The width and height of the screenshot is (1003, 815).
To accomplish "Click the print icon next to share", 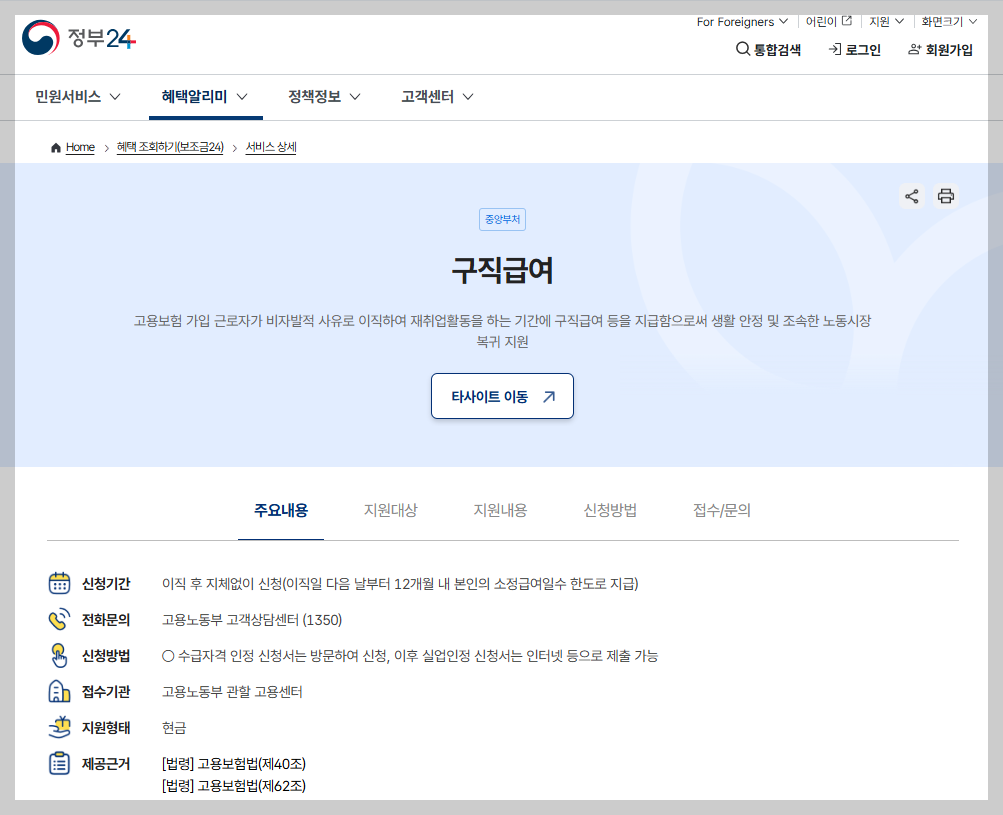I will point(945,196).
